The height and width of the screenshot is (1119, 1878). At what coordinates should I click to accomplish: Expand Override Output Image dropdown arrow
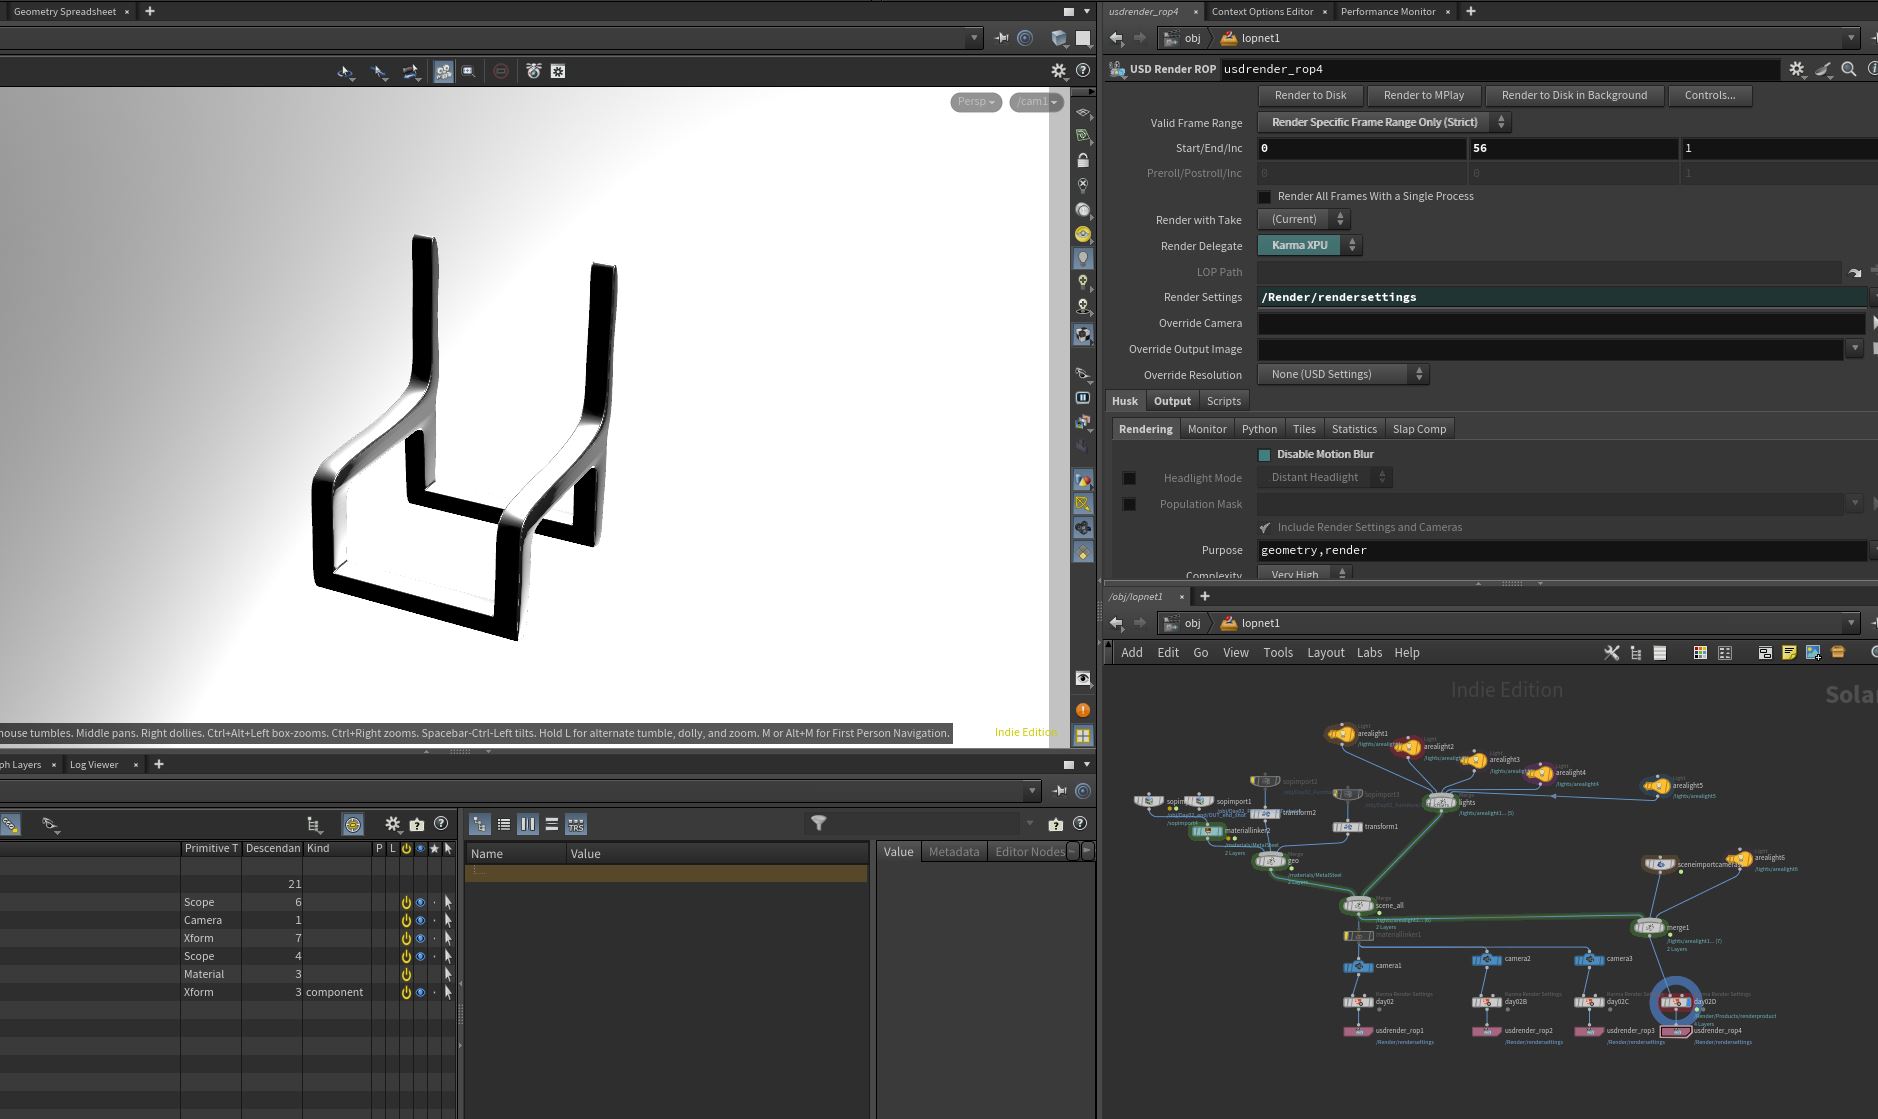(x=1855, y=349)
